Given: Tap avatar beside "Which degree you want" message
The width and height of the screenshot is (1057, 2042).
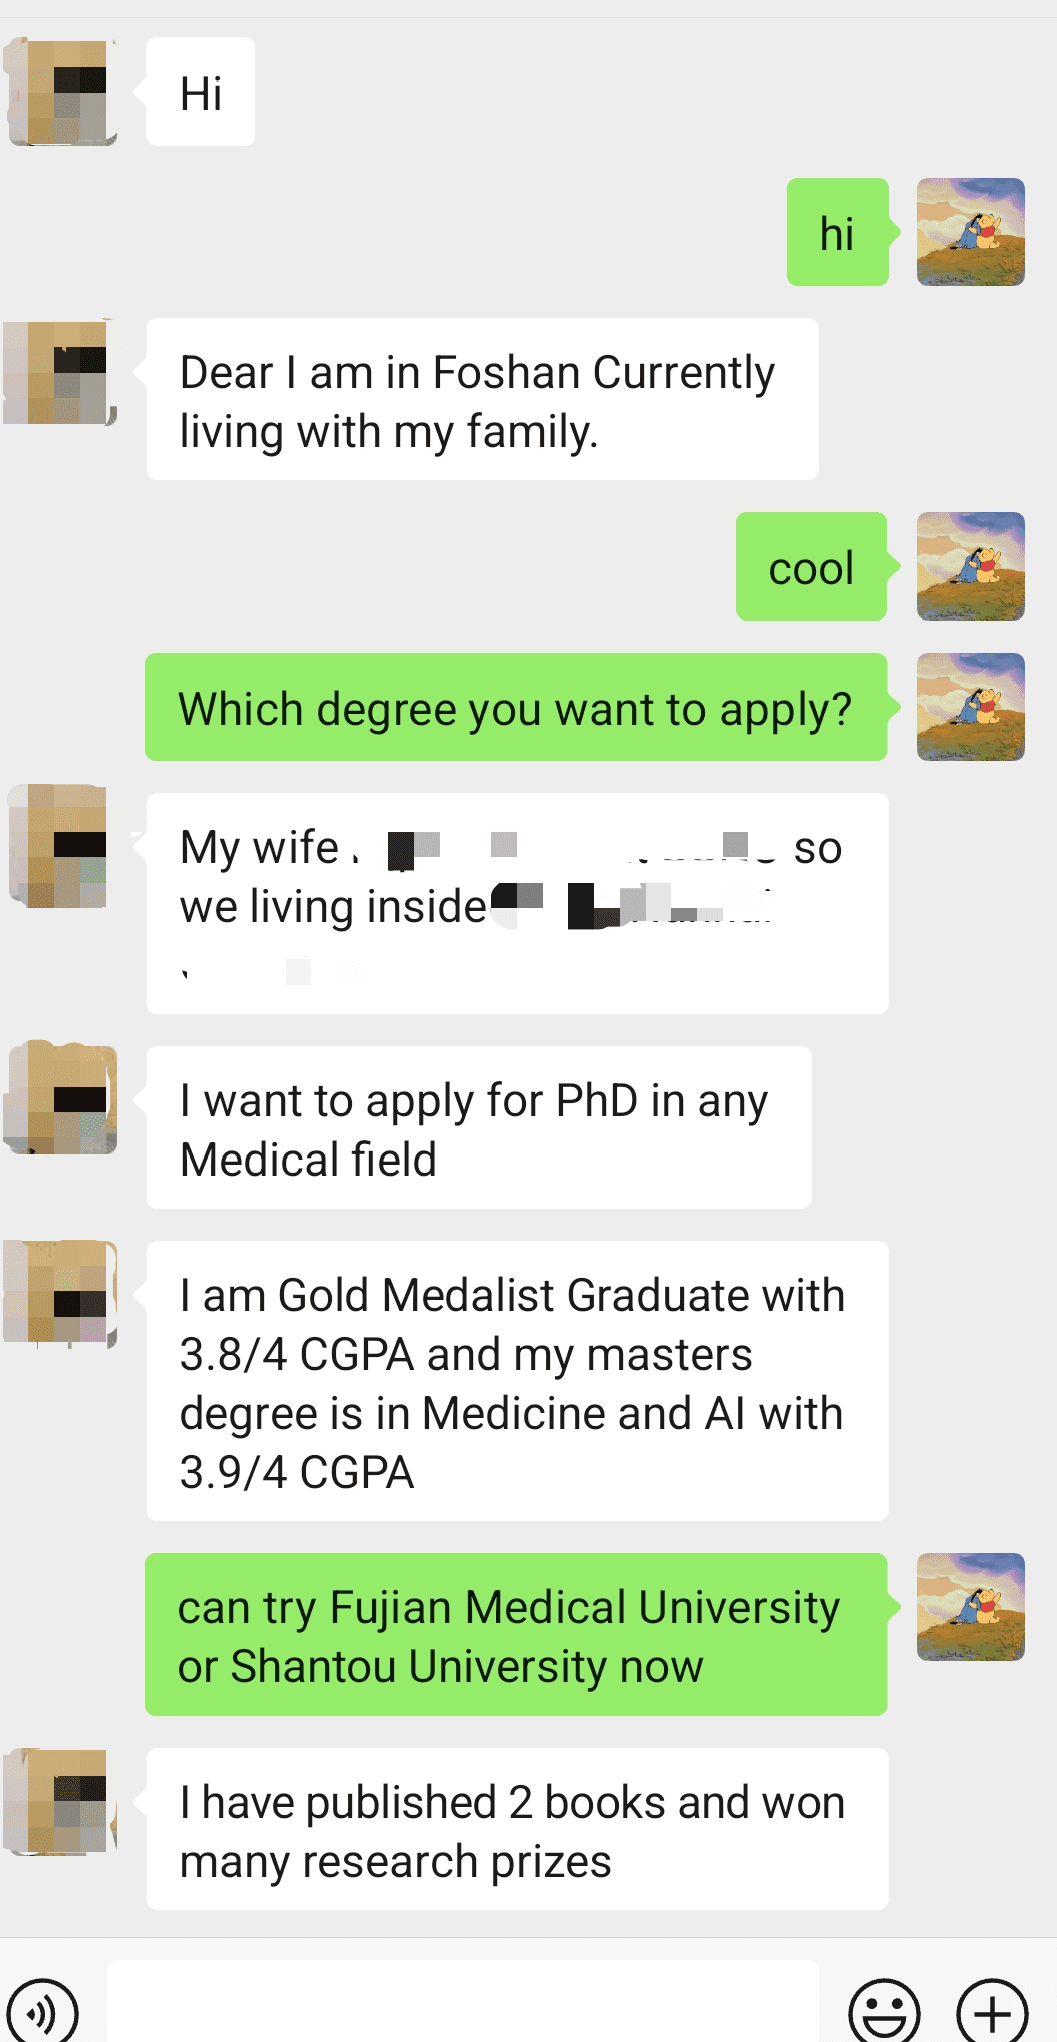Looking at the screenshot, I should [970, 707].
